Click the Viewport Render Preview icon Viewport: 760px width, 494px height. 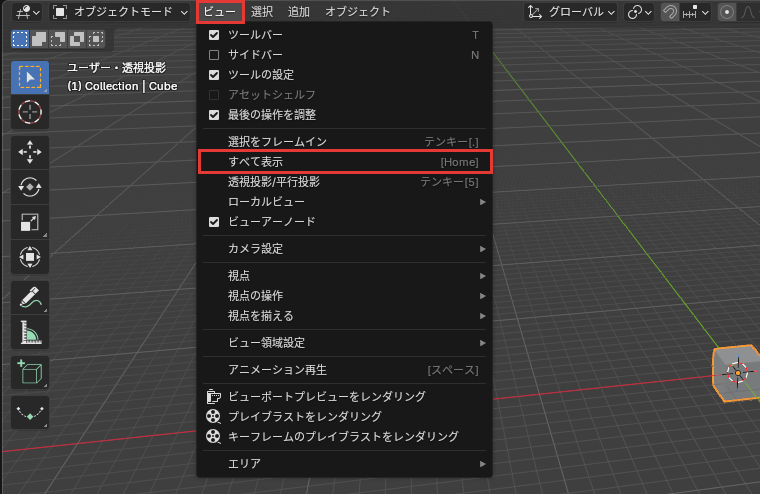(213, 397)
